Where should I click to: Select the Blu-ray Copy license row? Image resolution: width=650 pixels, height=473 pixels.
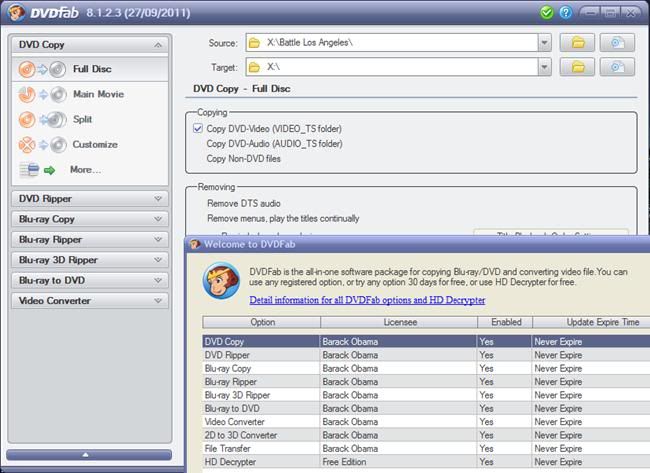pyautogui.click(x=426, y=369)
